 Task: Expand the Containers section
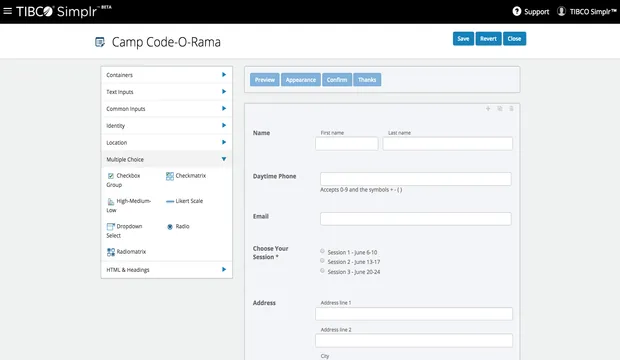(166, 75)
